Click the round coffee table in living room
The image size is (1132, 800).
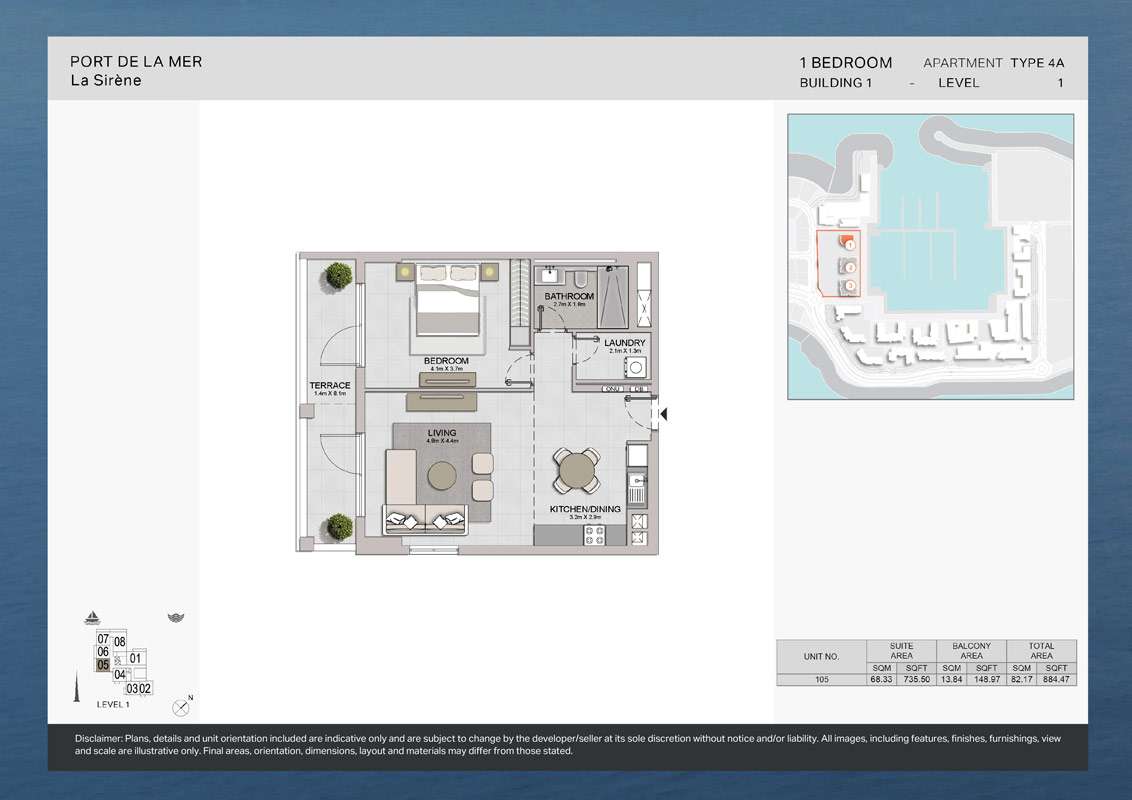click(443, 474)
